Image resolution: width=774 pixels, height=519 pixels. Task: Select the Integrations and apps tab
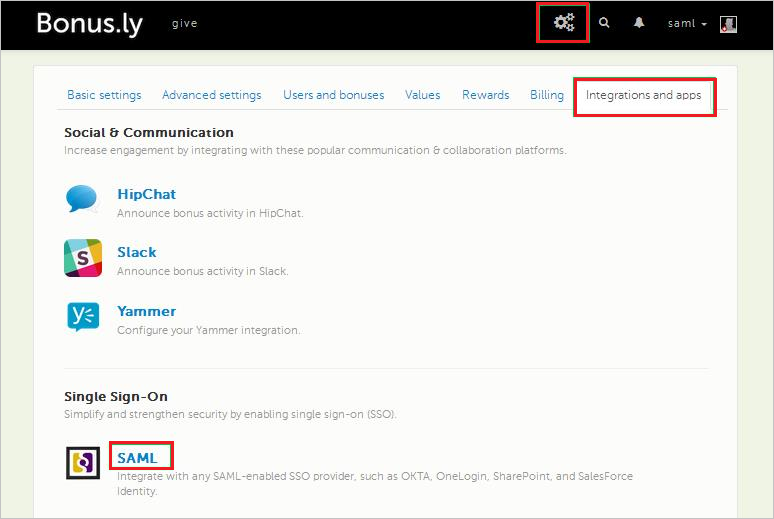coord(643,95)
